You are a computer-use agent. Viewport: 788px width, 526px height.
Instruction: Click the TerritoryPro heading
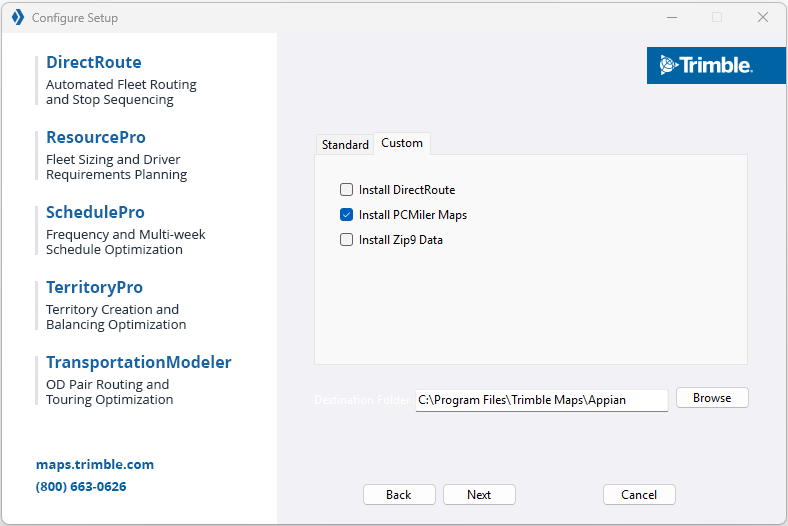(x=94, y=287)
